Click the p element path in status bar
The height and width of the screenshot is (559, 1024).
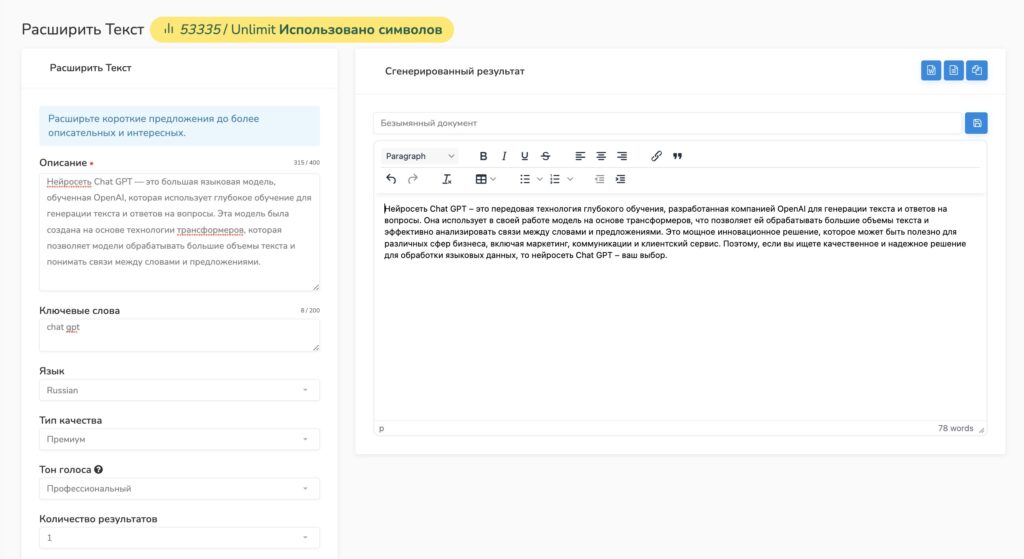pos(382,428)
